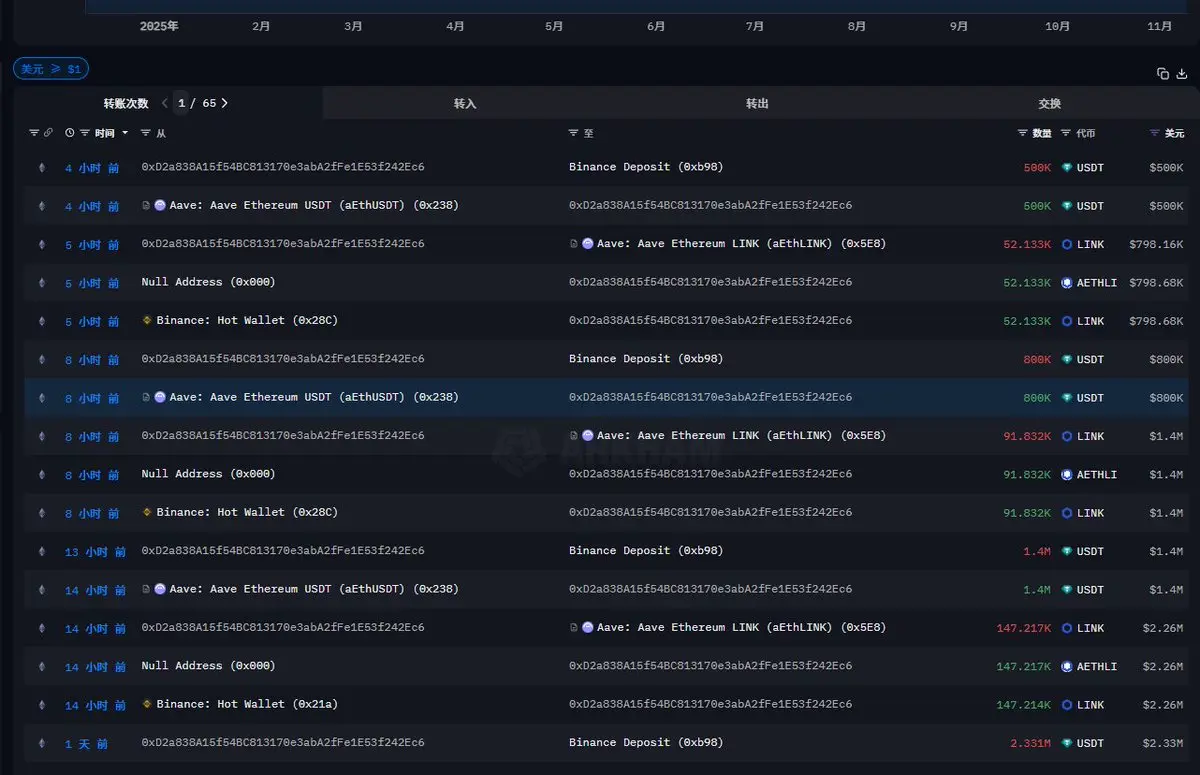The height and width of the screenshot is (775, 1200).
Task: Open the '1 天 前' transaction timestamp link
Action: [86, 744]
